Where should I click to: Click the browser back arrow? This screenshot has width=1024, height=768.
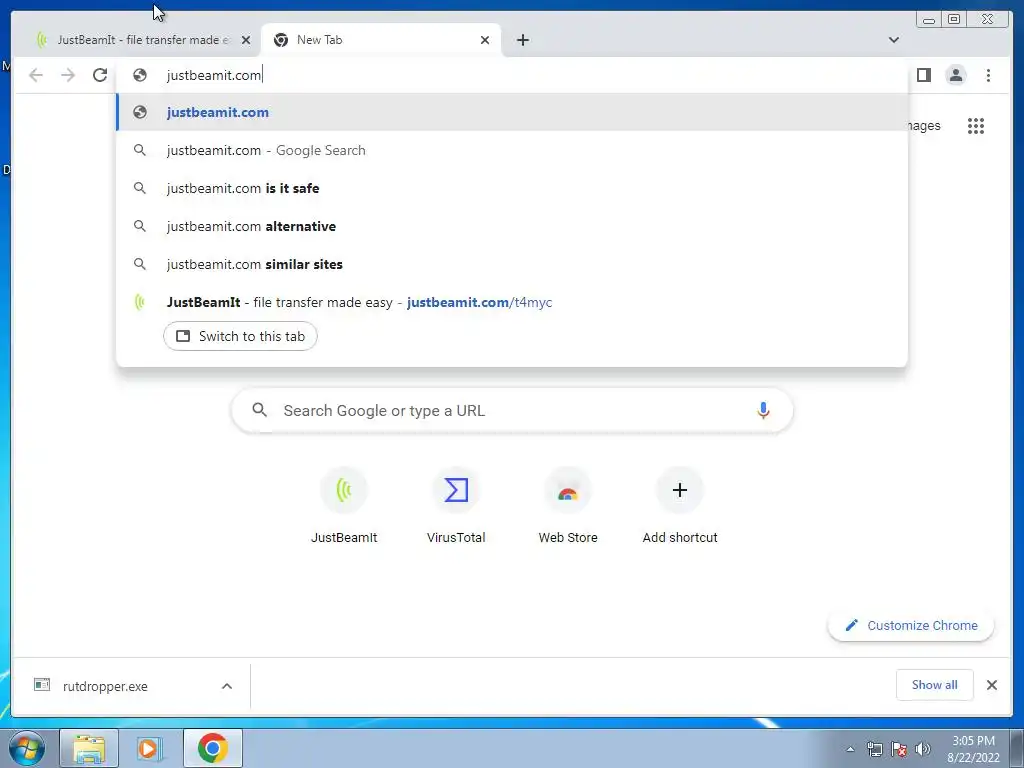click(36, 75)
